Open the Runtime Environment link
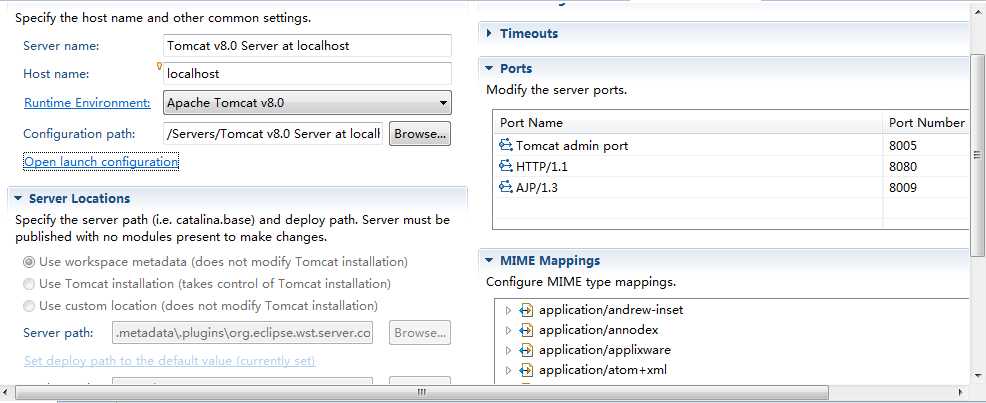Screen dimensions: 986x403 tap(87, 102)
